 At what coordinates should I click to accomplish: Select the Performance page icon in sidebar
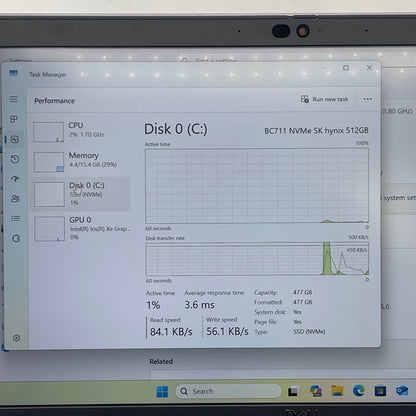[x=15, y=139]
